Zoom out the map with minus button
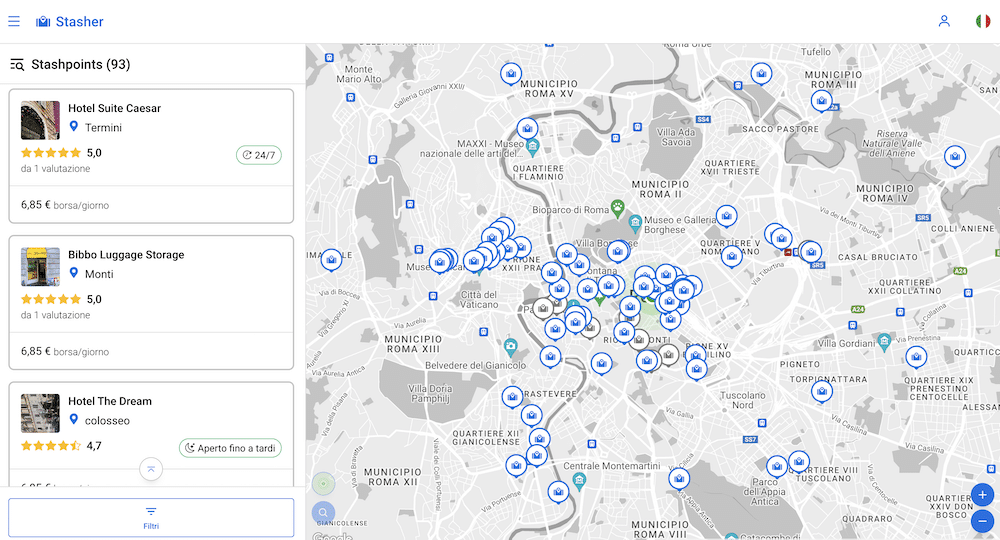This screenshot has width=1000, height=540. coord(982,522)
